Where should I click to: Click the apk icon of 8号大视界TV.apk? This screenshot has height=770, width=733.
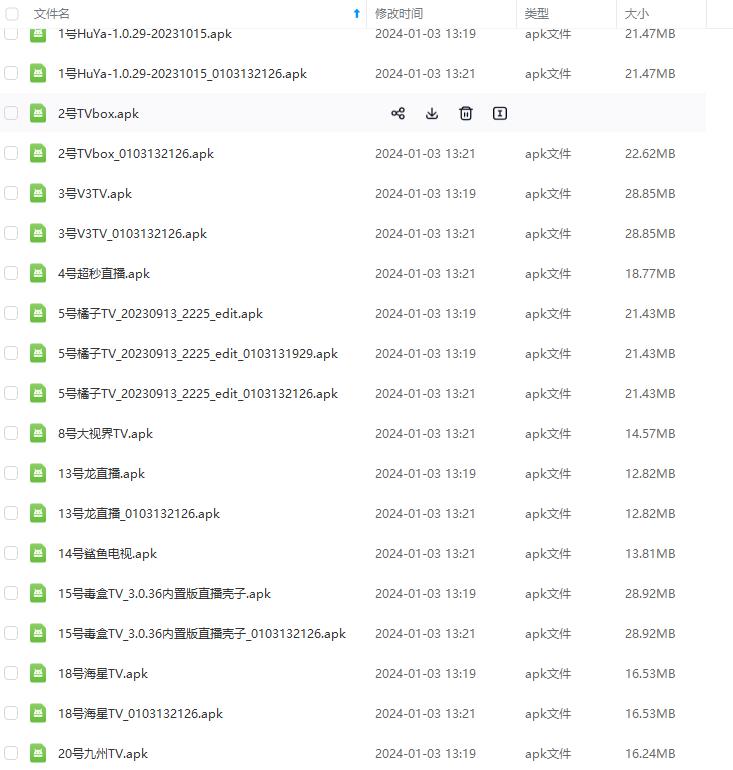click(38, 433)
